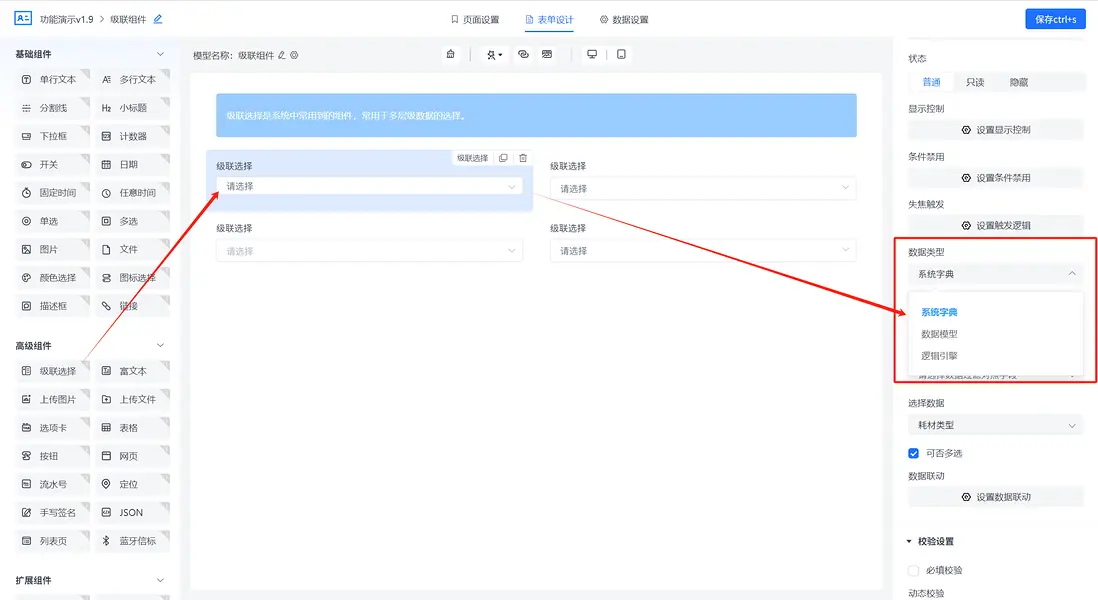Open 功能演示v1.9 breadcrumb link
1098x600 pixels.
click(67, 19)
